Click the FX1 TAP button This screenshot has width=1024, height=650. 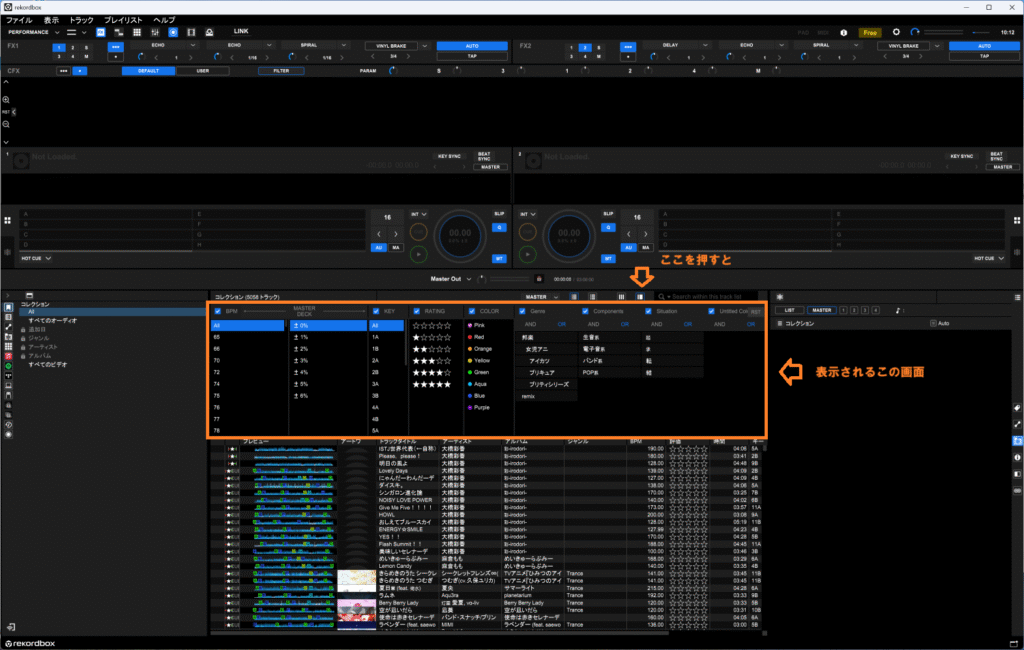point(472,56)
